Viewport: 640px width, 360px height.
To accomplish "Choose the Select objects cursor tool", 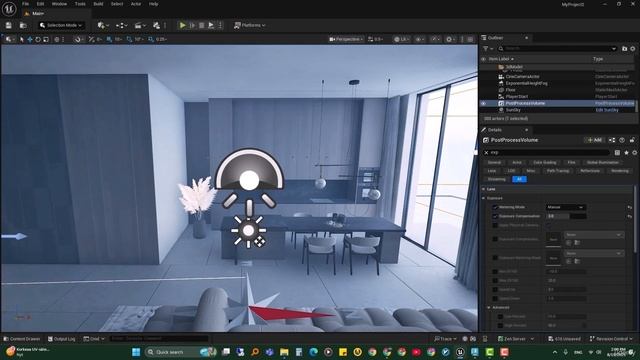I will 22,39.
